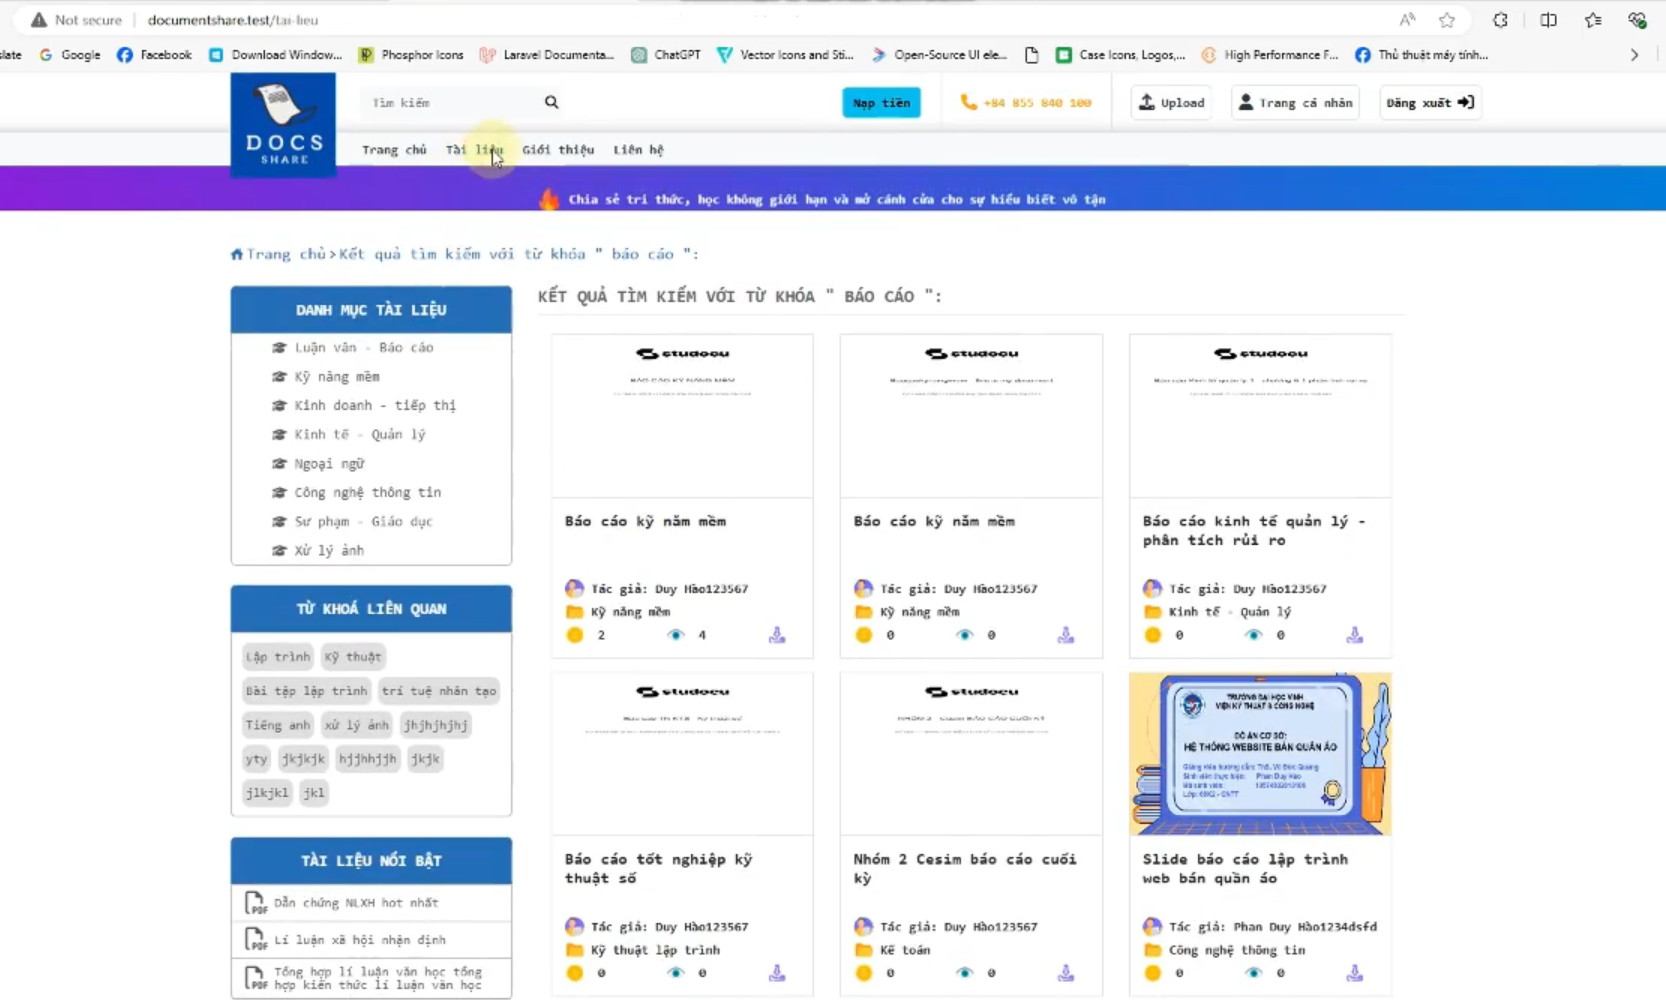The width and height of the screenshot is (1666, 1000).
Task: Click the Tìm kiếm search field
Action: point(450,103)
